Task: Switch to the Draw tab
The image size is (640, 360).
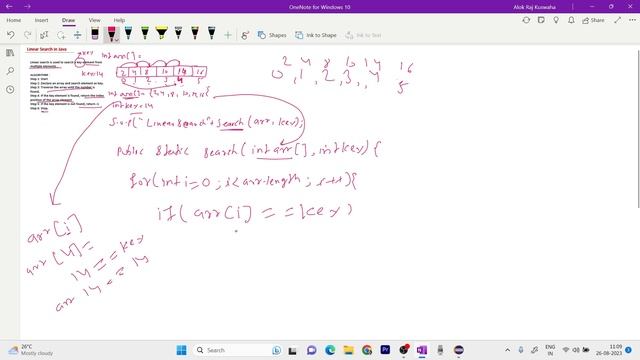Action: (68, 20)
